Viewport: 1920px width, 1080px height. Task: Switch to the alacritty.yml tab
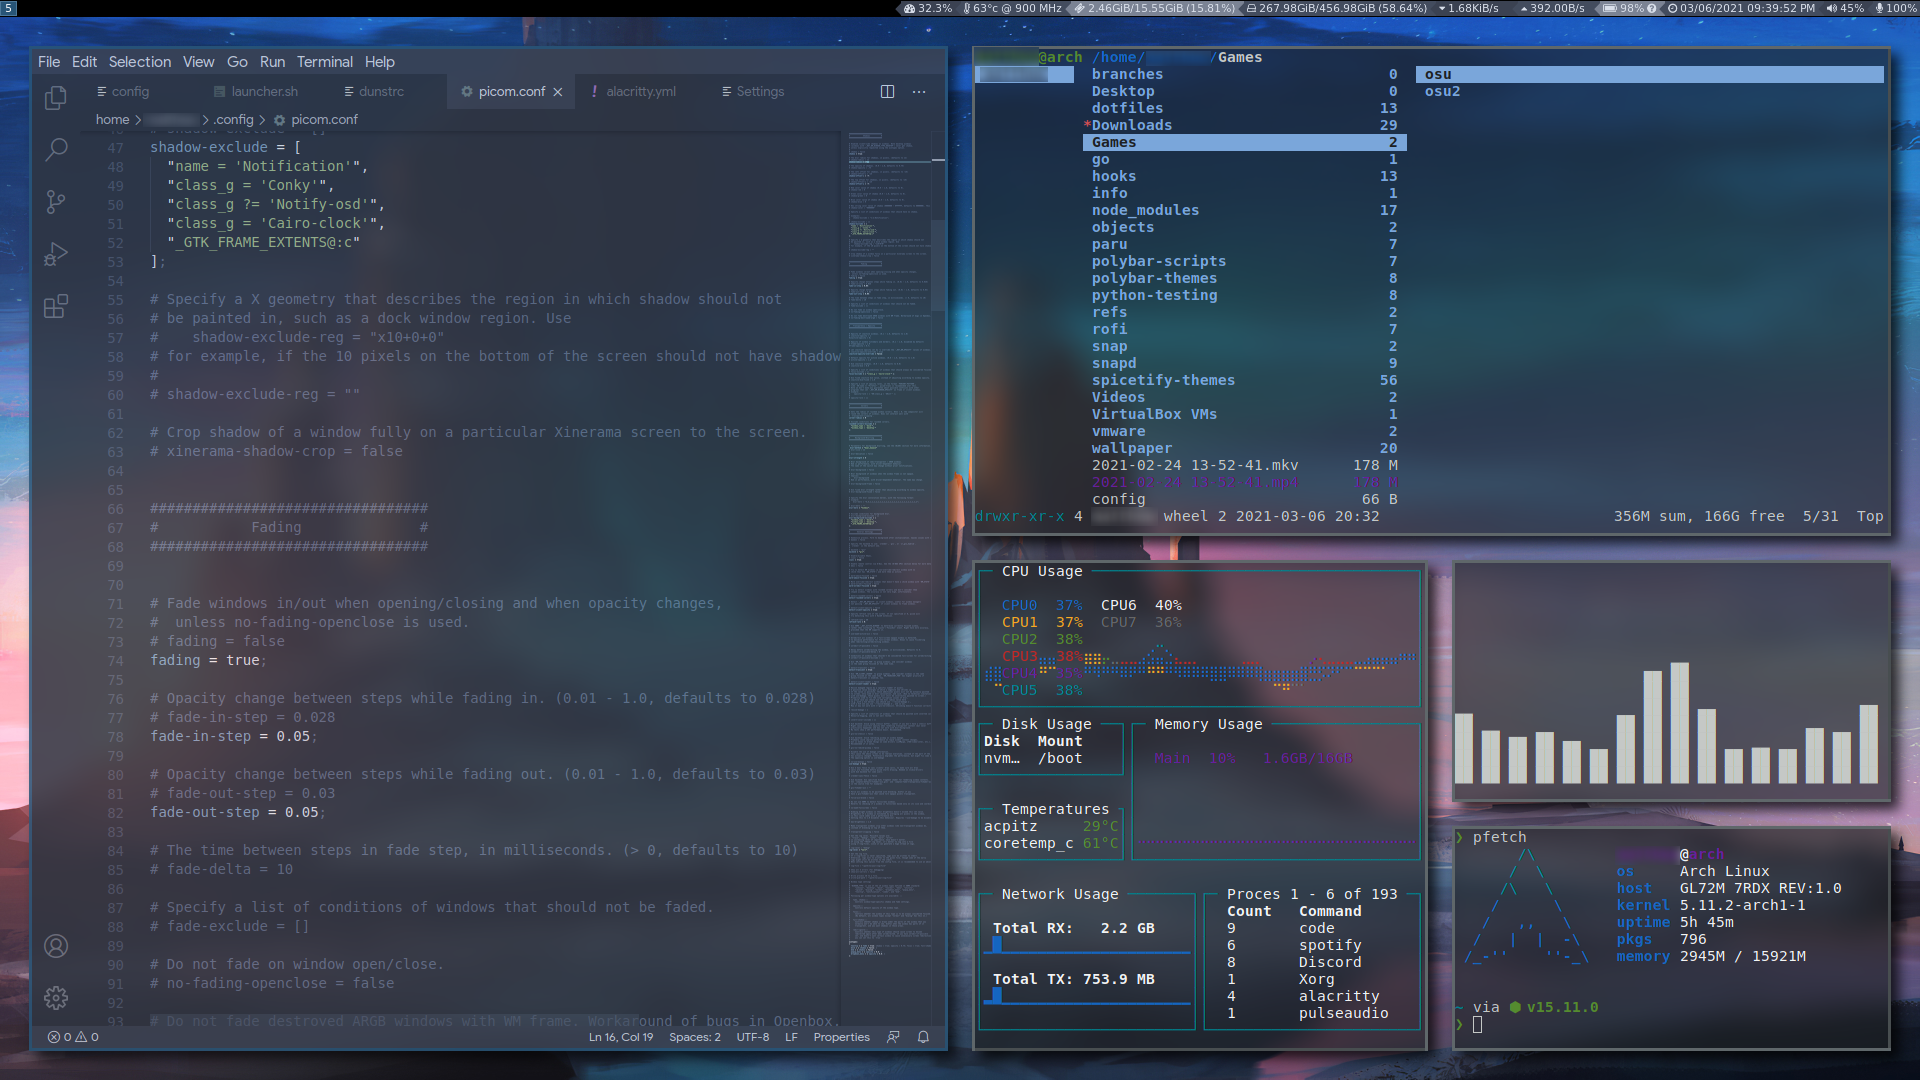coord(640,91)
